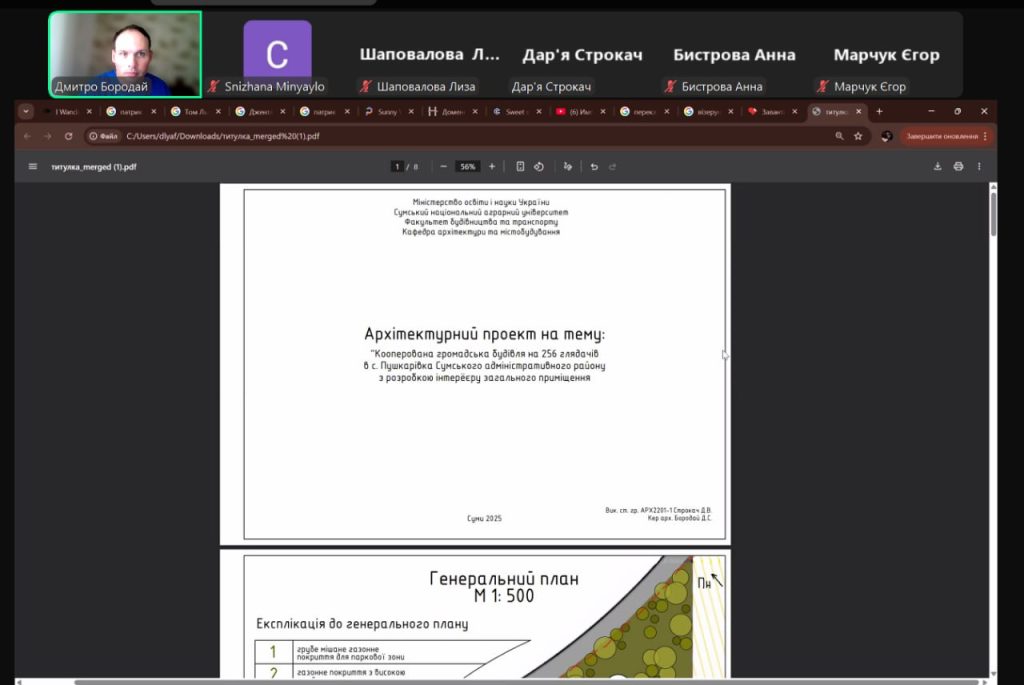
Task: Go back in browser history
Action: click(27, 136)
